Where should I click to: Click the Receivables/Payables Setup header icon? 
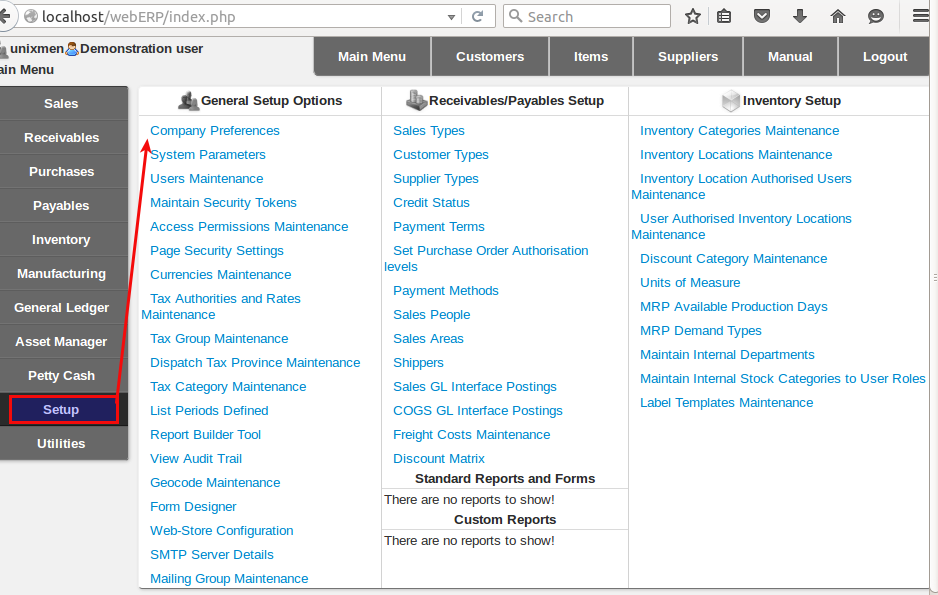pyautogui.click(x=416, y=100)
